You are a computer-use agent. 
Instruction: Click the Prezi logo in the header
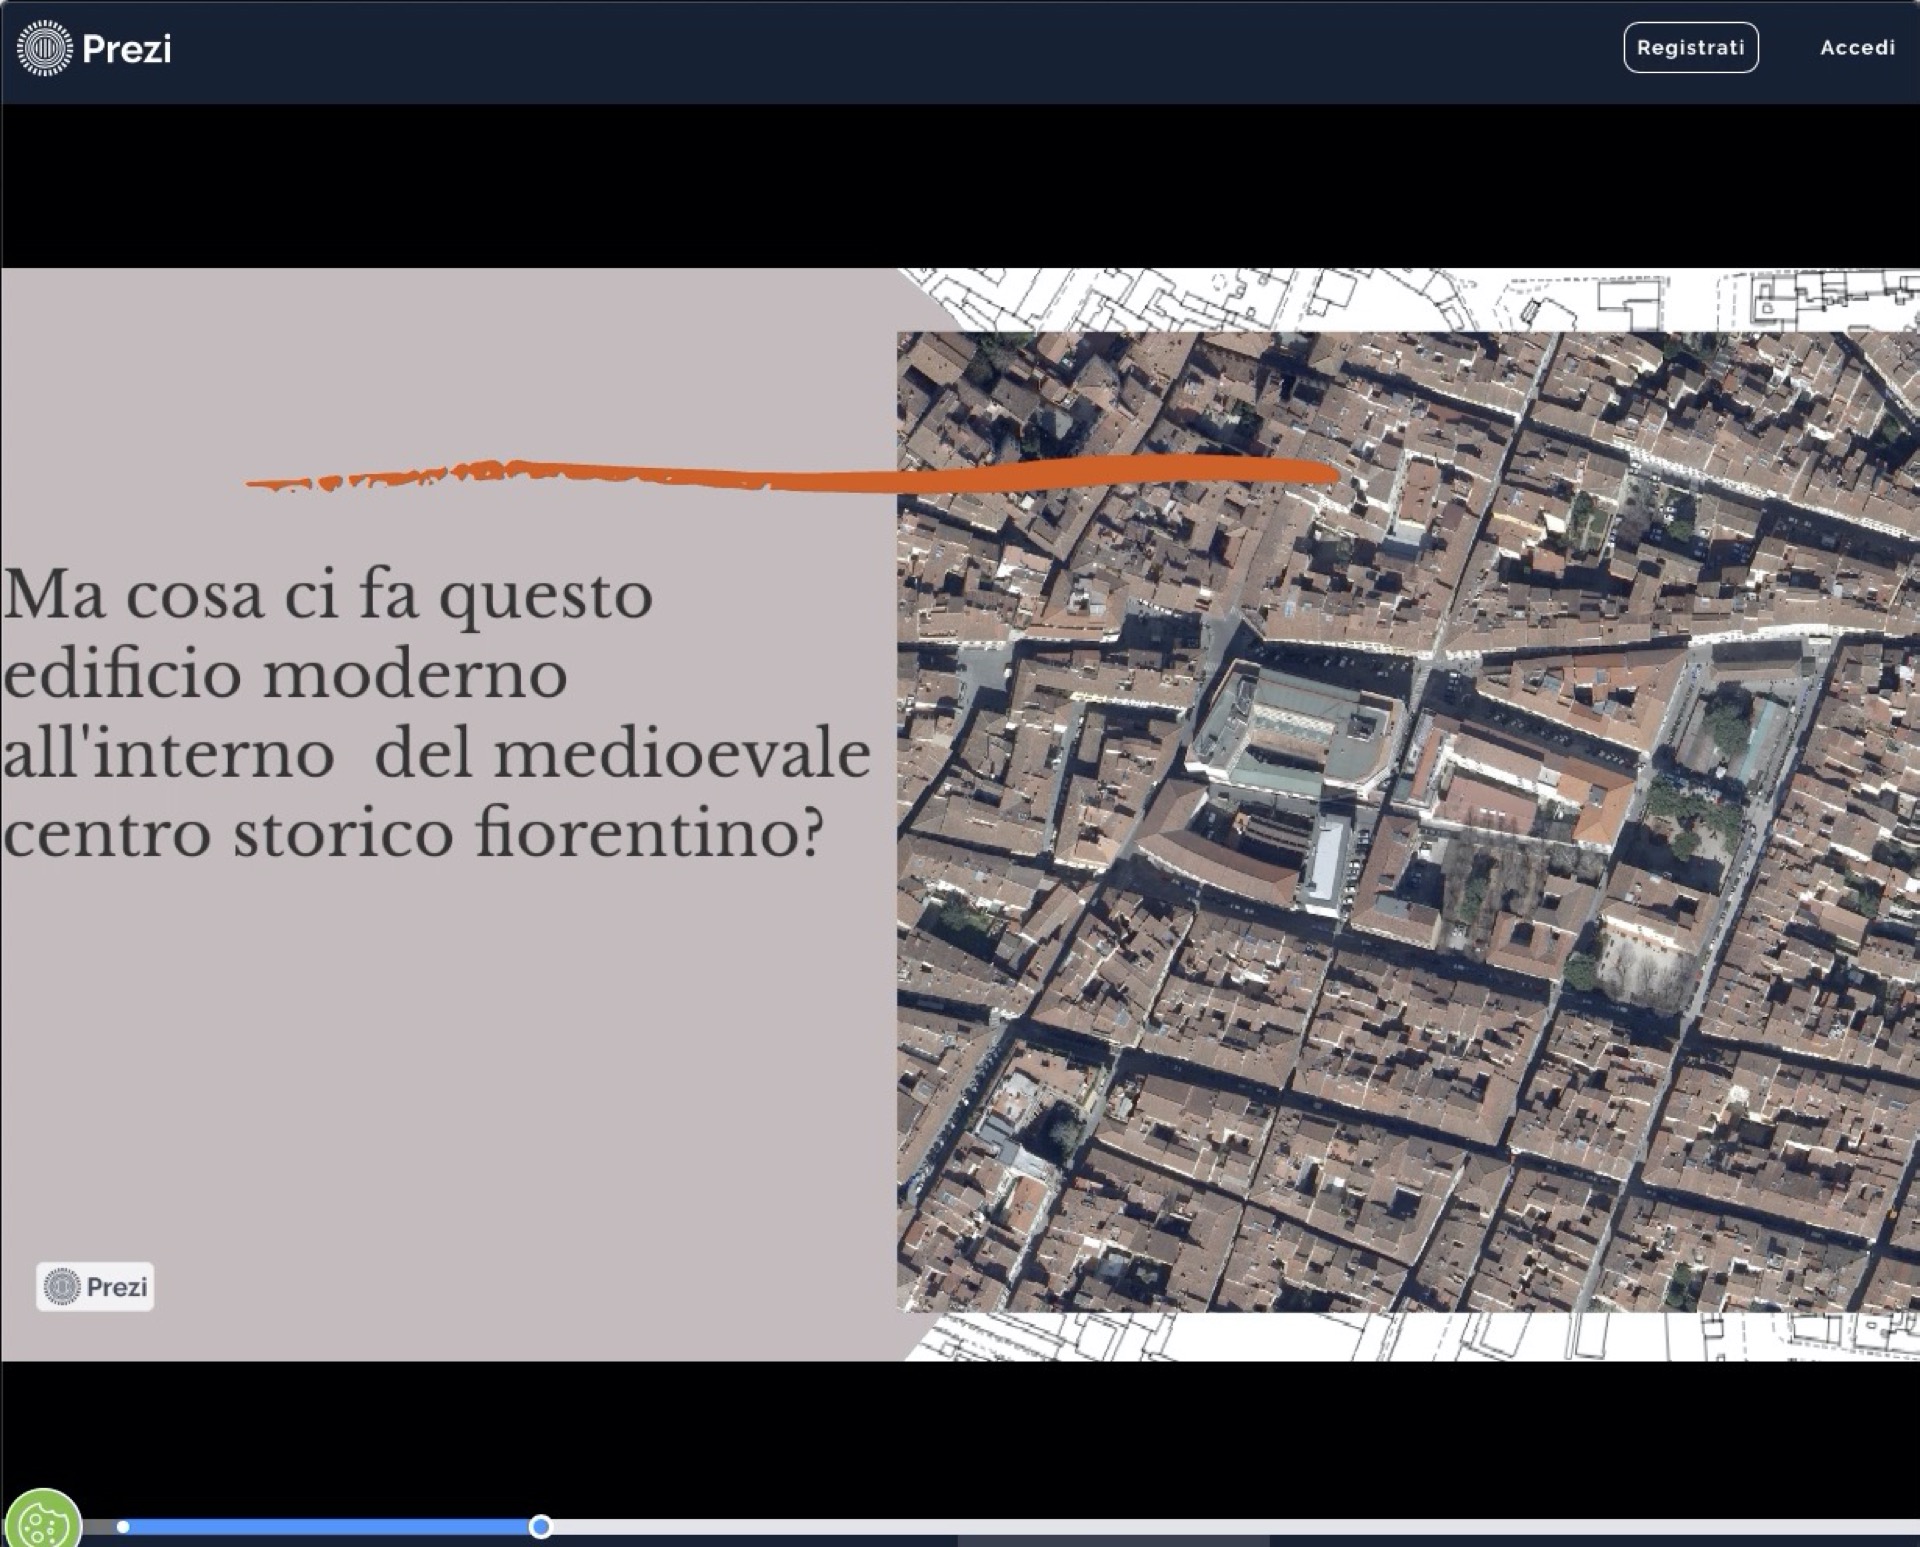tap(95, 48)
